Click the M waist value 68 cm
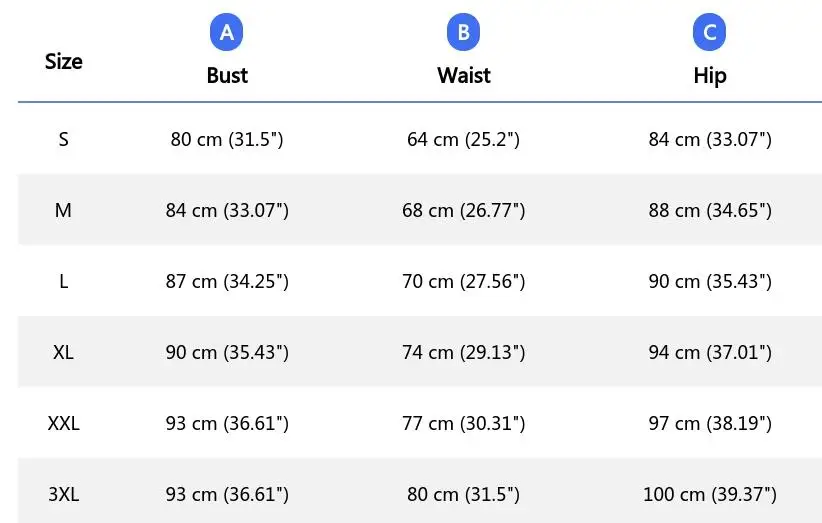This screenshot has width=822, height=523. tap(463, 210)
